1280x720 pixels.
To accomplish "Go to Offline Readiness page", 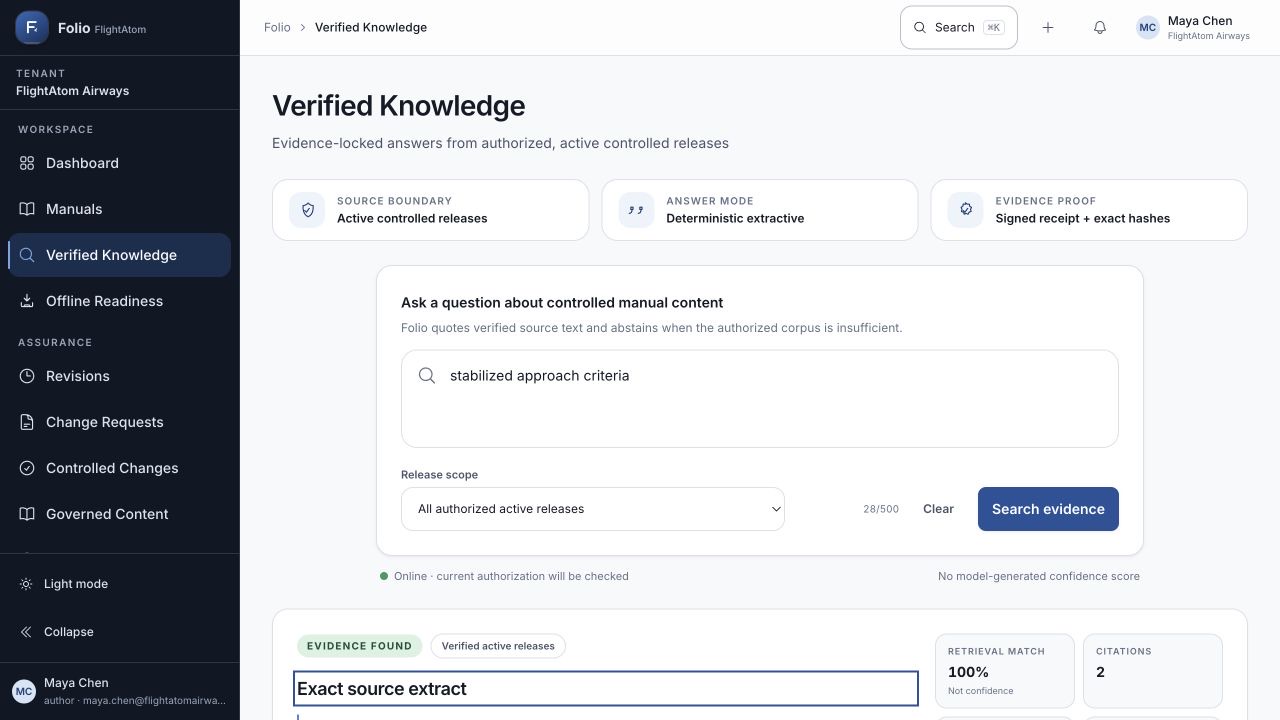I will click(x=120, y=301).
